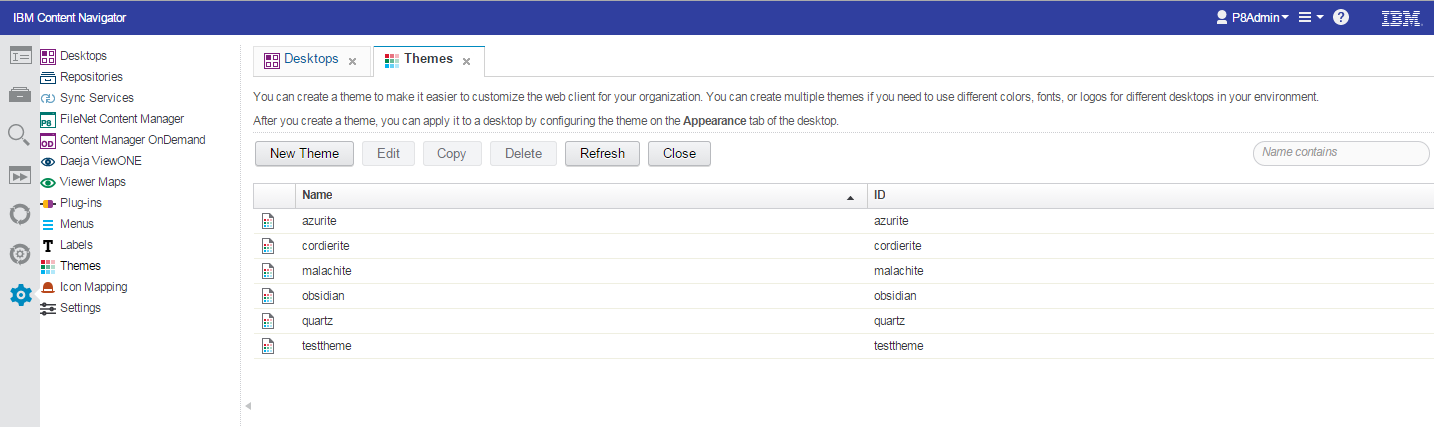Click the malachite row theme icon
Screen dimensions: 1434x427
point(268,270)
